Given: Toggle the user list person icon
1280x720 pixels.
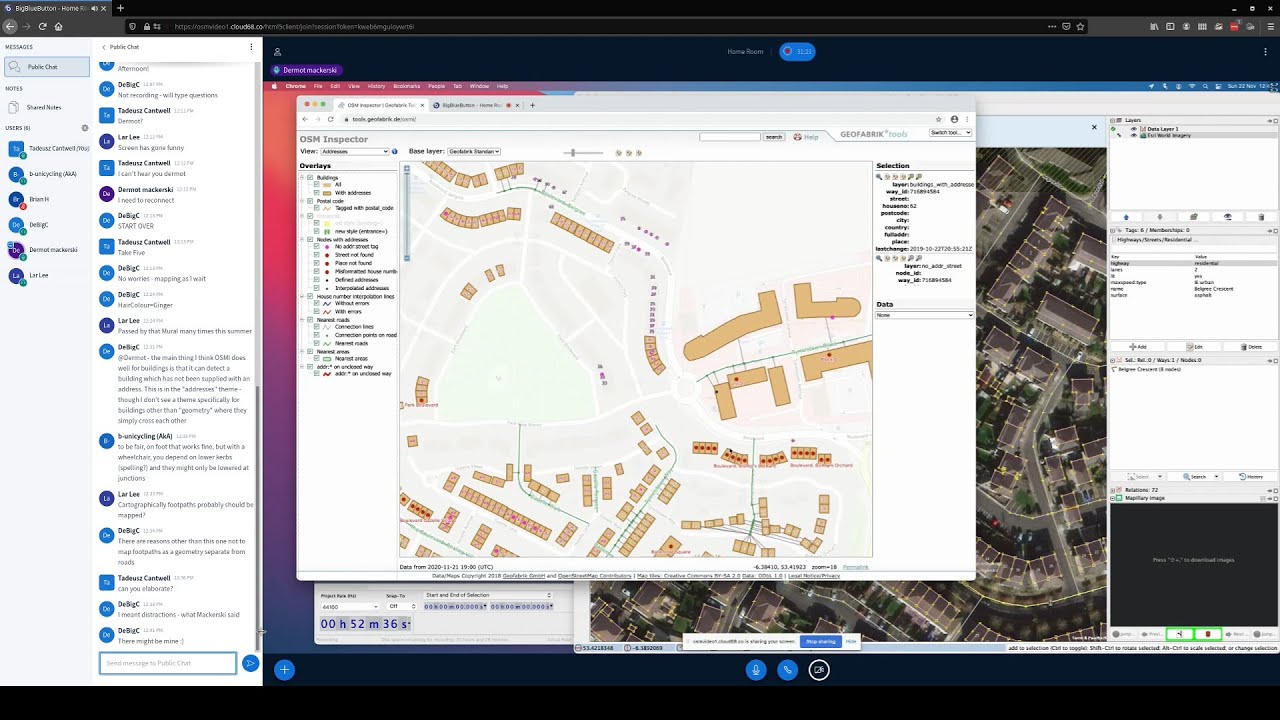Looking at the screenshot, I should (277, 52).
